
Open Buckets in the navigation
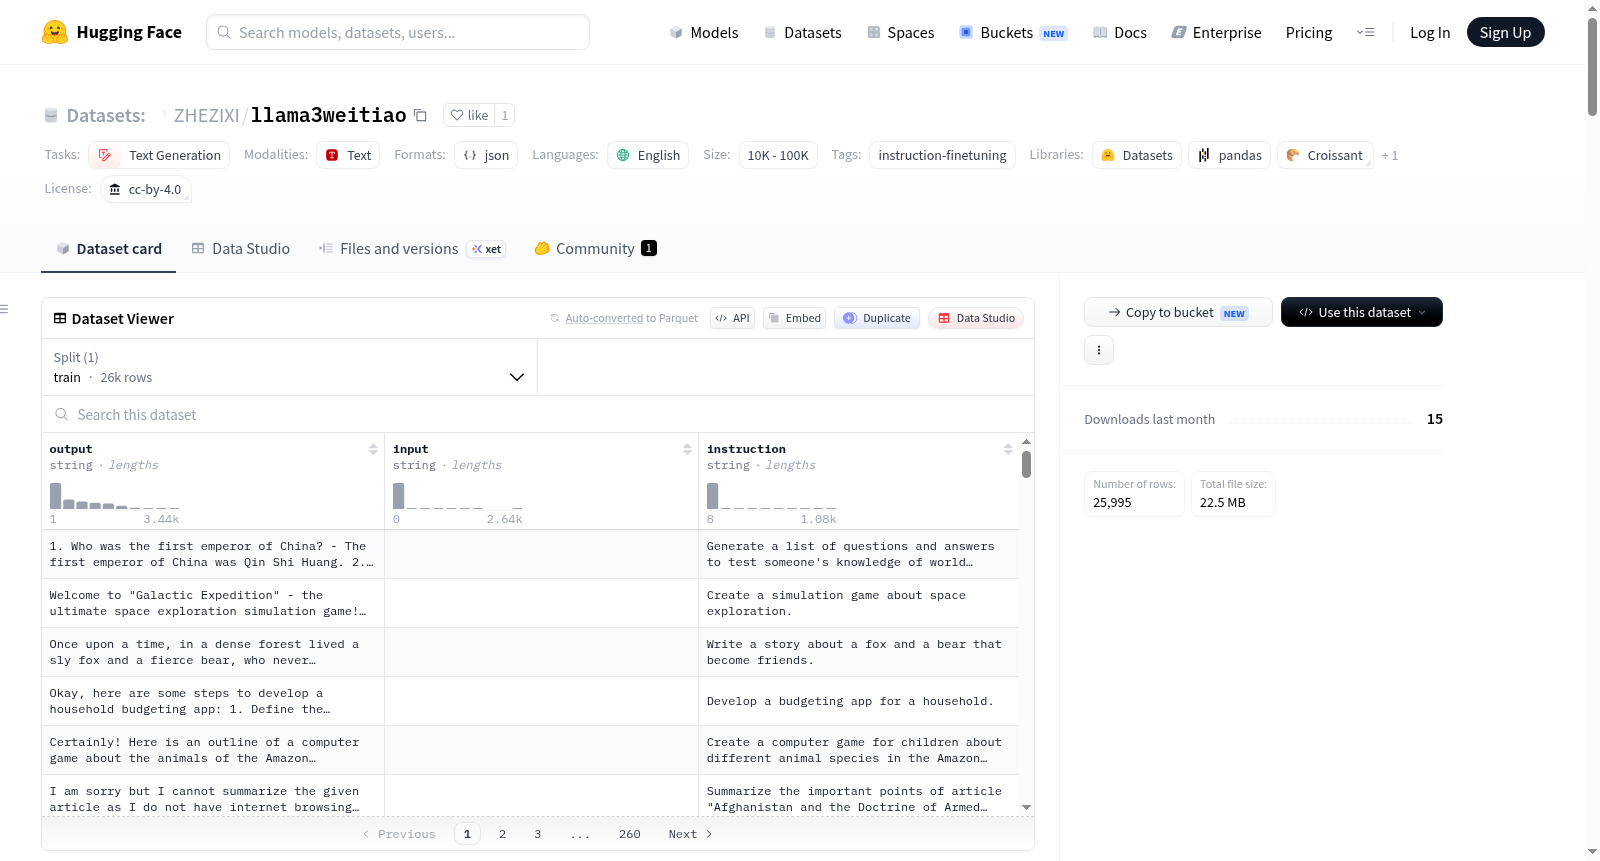(1013, 32)
